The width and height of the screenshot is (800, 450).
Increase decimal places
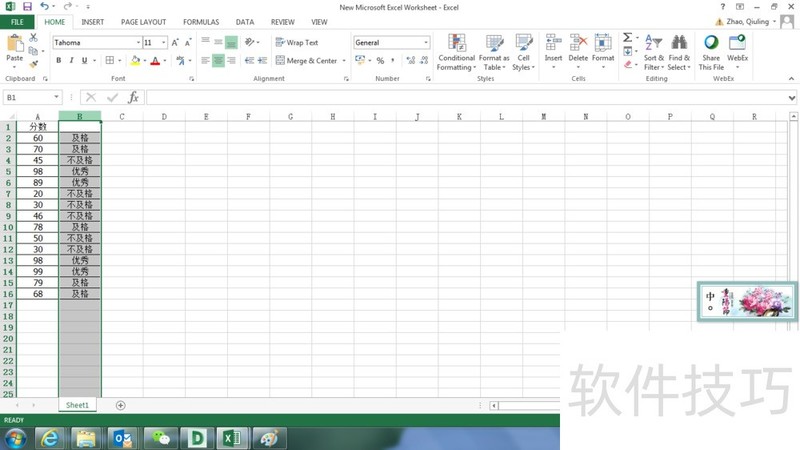click(411, 60)
